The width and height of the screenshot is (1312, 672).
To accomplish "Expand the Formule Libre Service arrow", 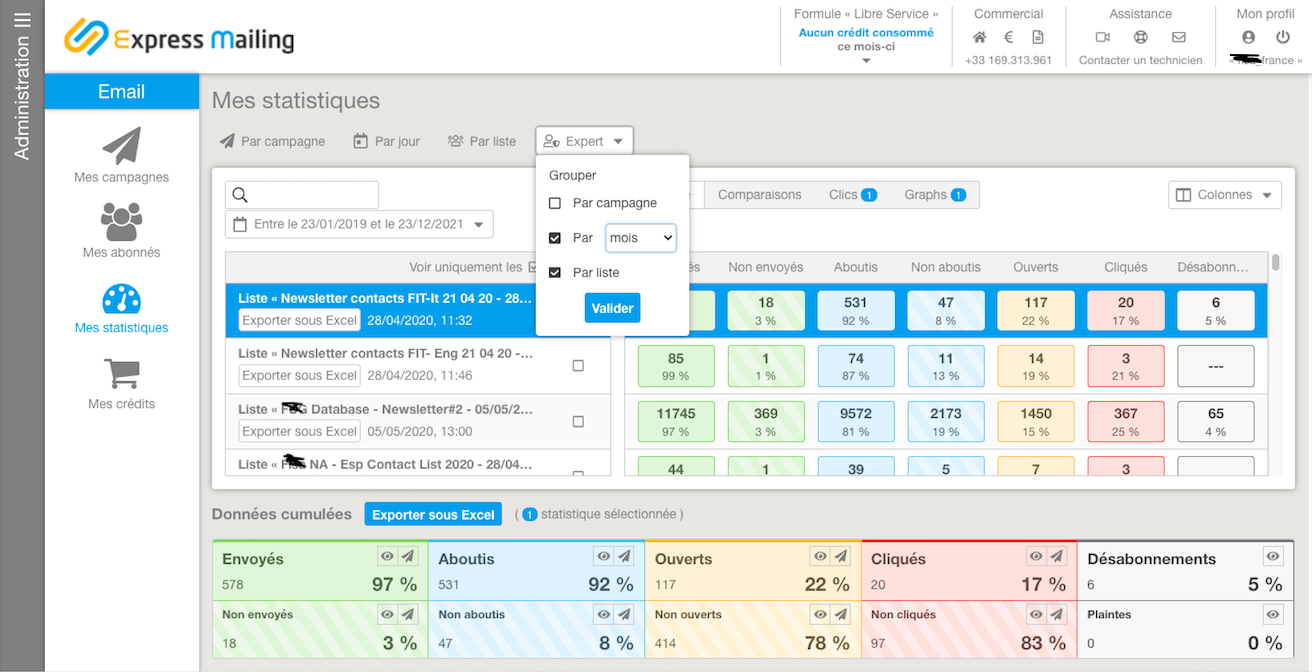I will tap(866, 61).
